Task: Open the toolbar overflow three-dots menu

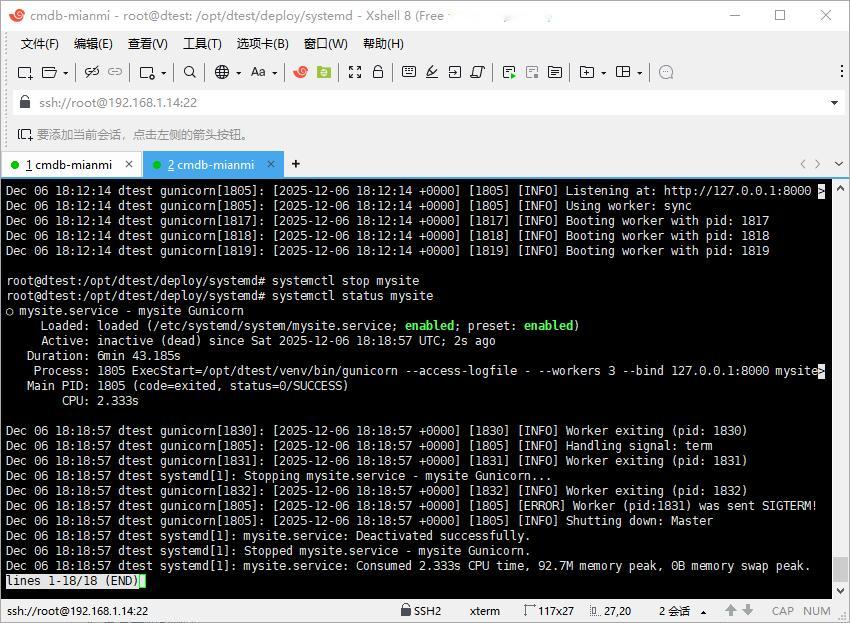Action: tap(841, 71)
